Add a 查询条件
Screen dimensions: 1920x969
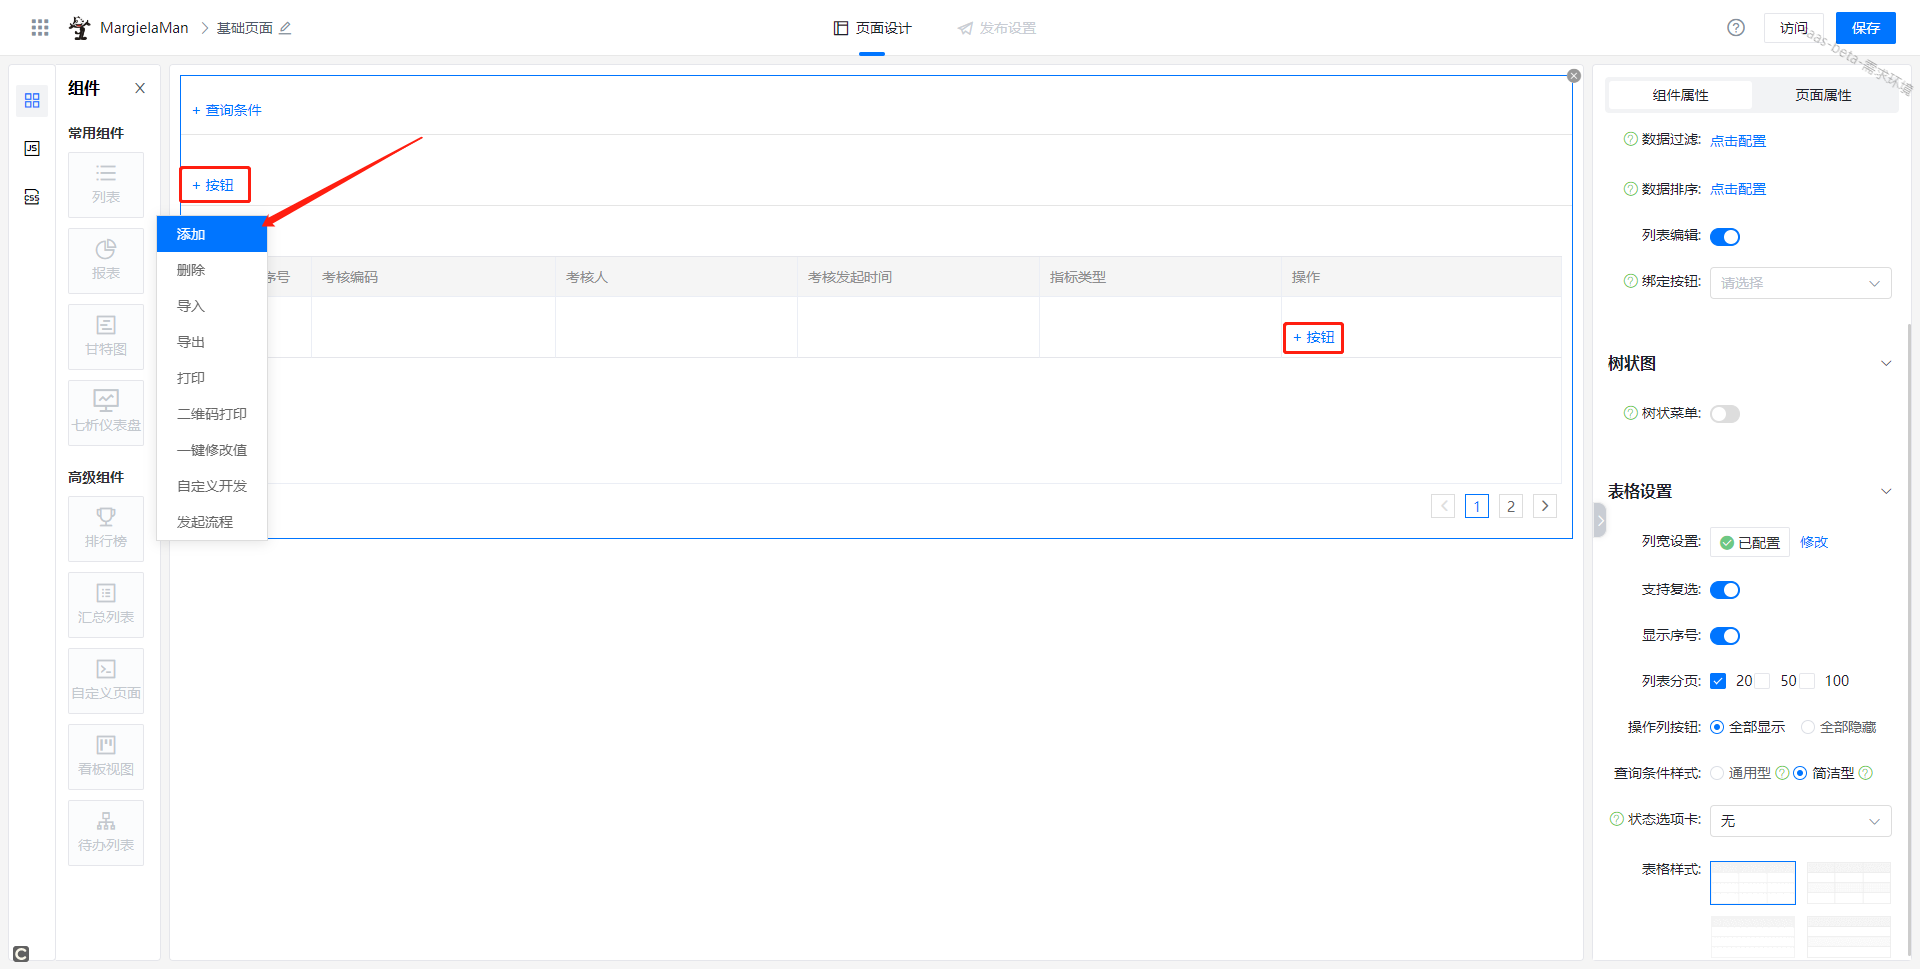point(227,110)
